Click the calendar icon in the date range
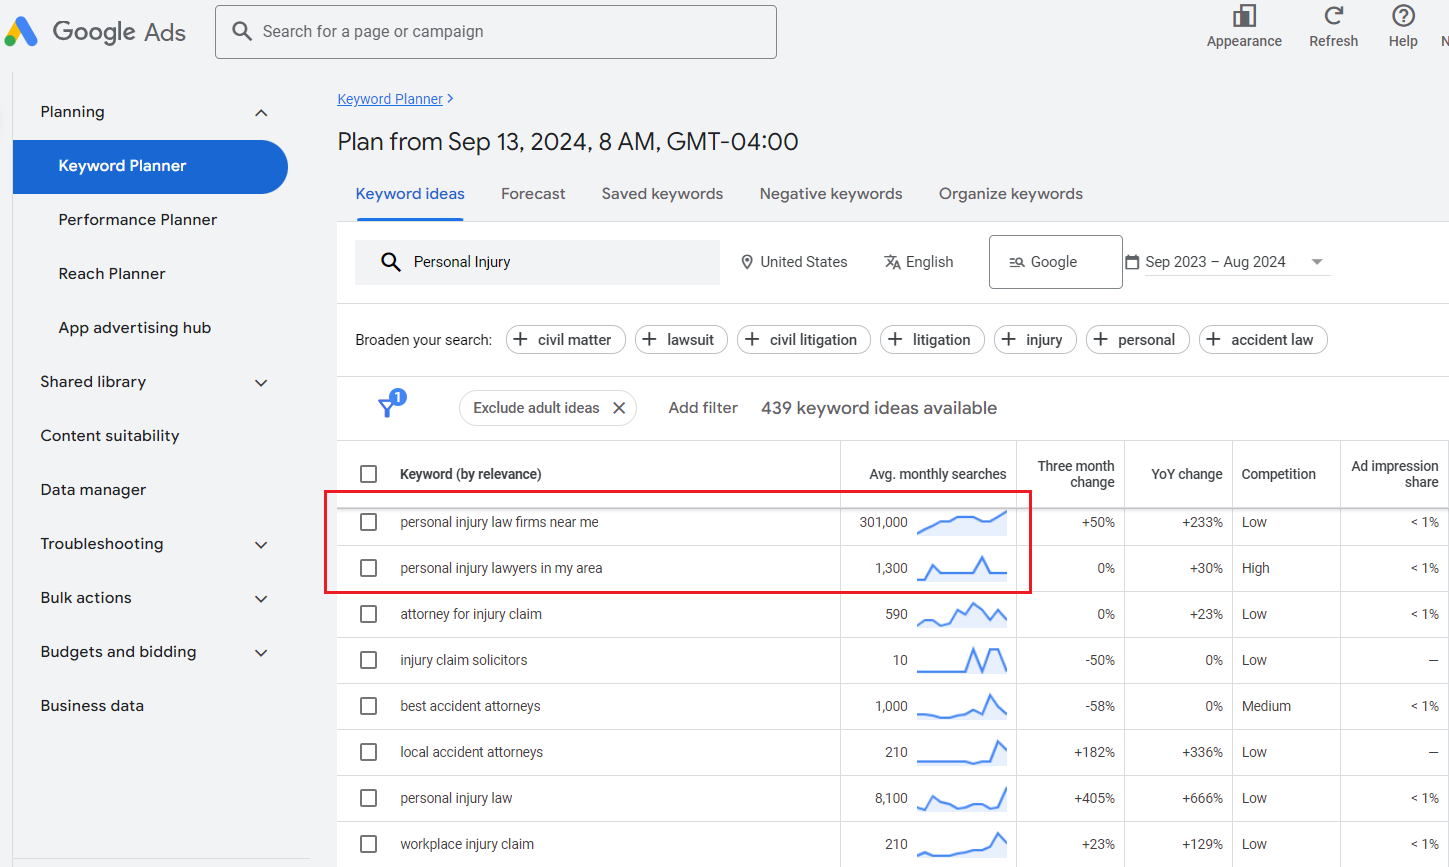1449x867 pixels. (1133, 261)
